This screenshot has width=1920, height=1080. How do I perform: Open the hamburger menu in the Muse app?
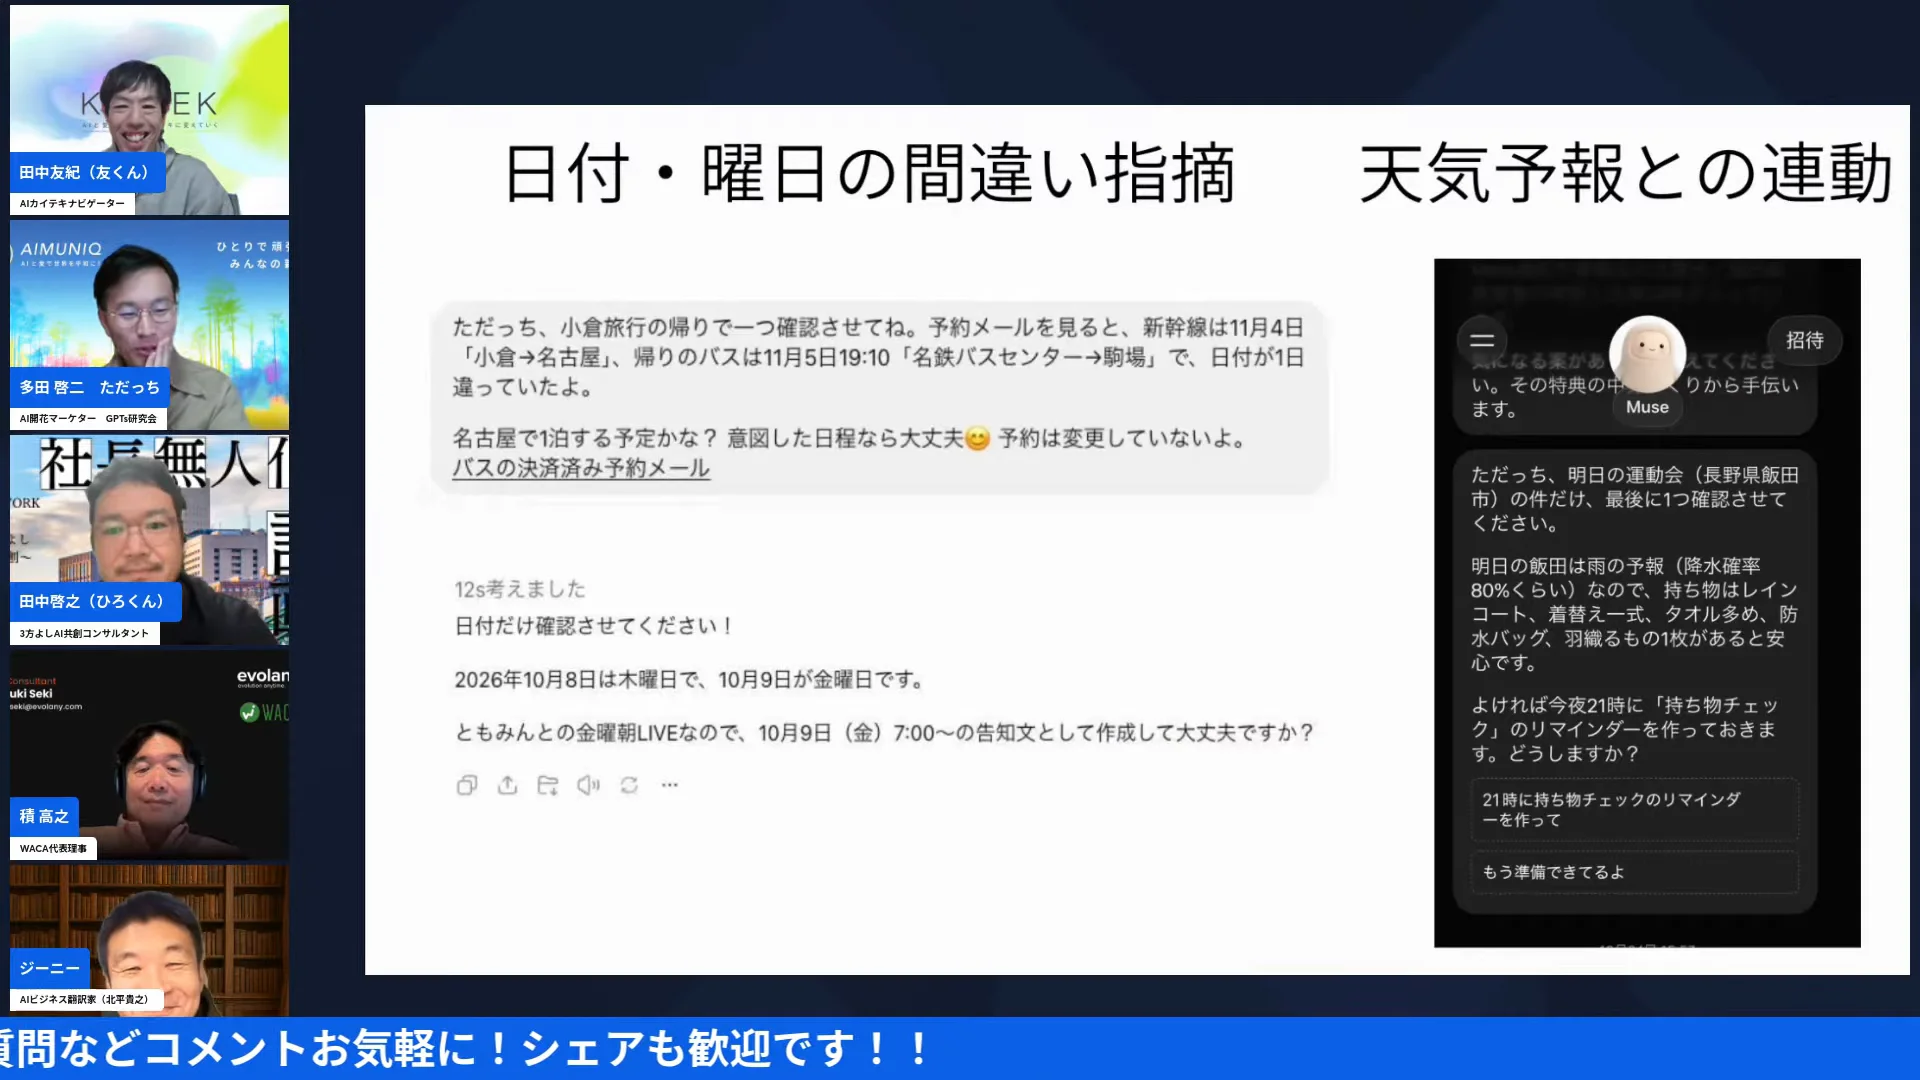tap(1482, 340)
